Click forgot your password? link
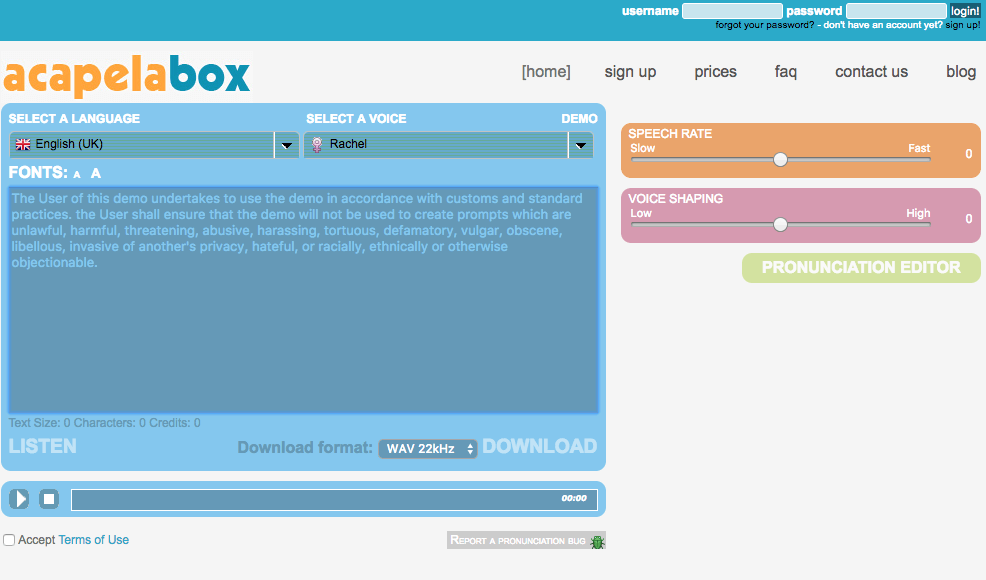986x580 pixels. coord(765,25)
